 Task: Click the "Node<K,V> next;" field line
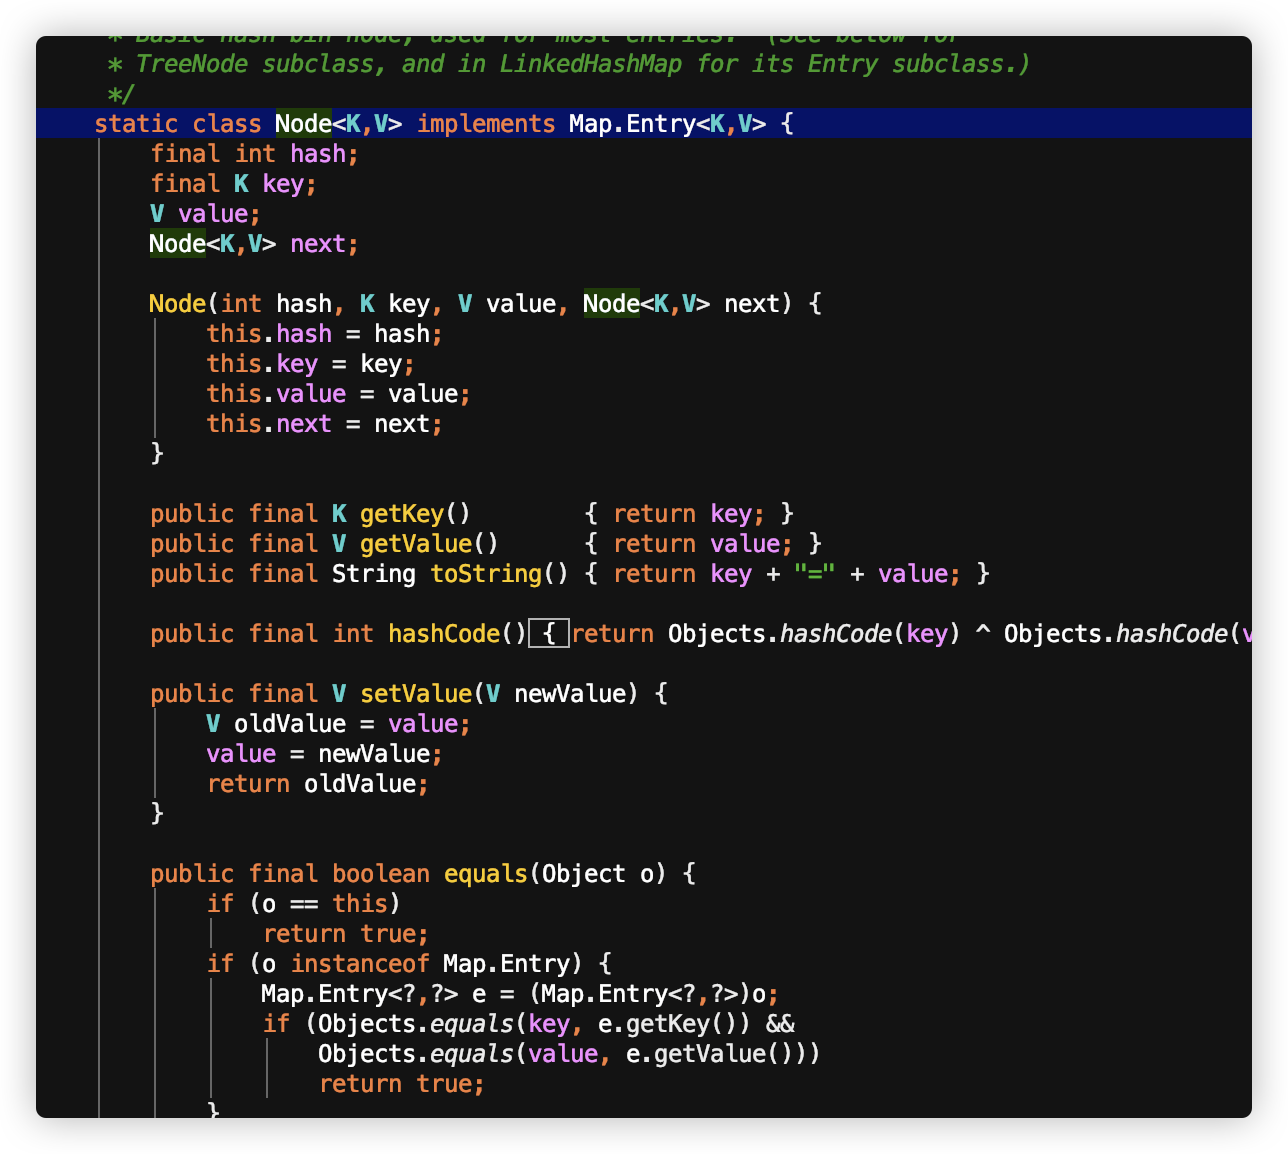click(254, 243)
